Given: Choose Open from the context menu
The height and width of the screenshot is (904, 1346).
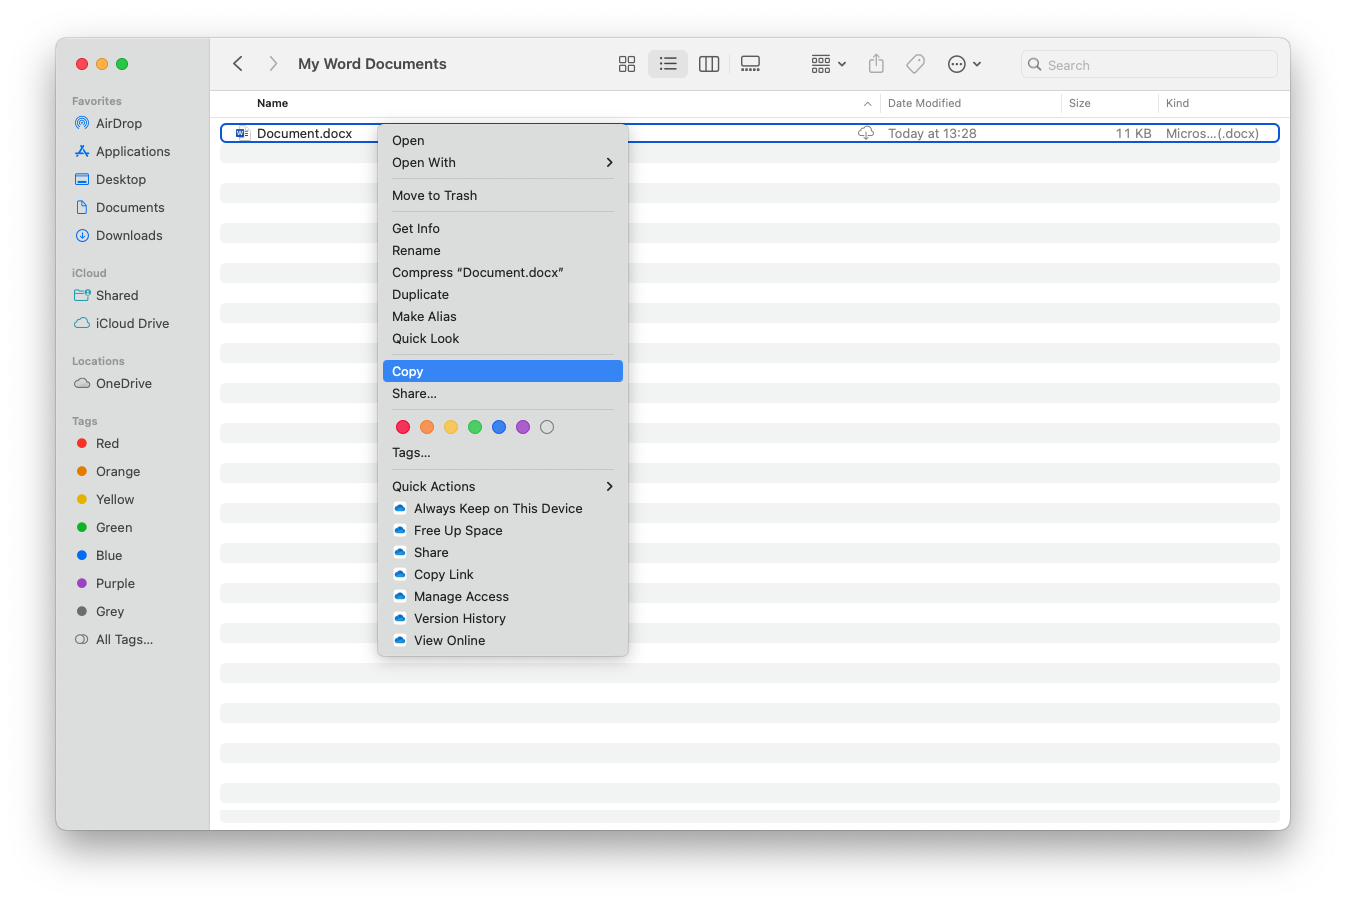Looking at the screenshot, I should (x=503, y=140).
